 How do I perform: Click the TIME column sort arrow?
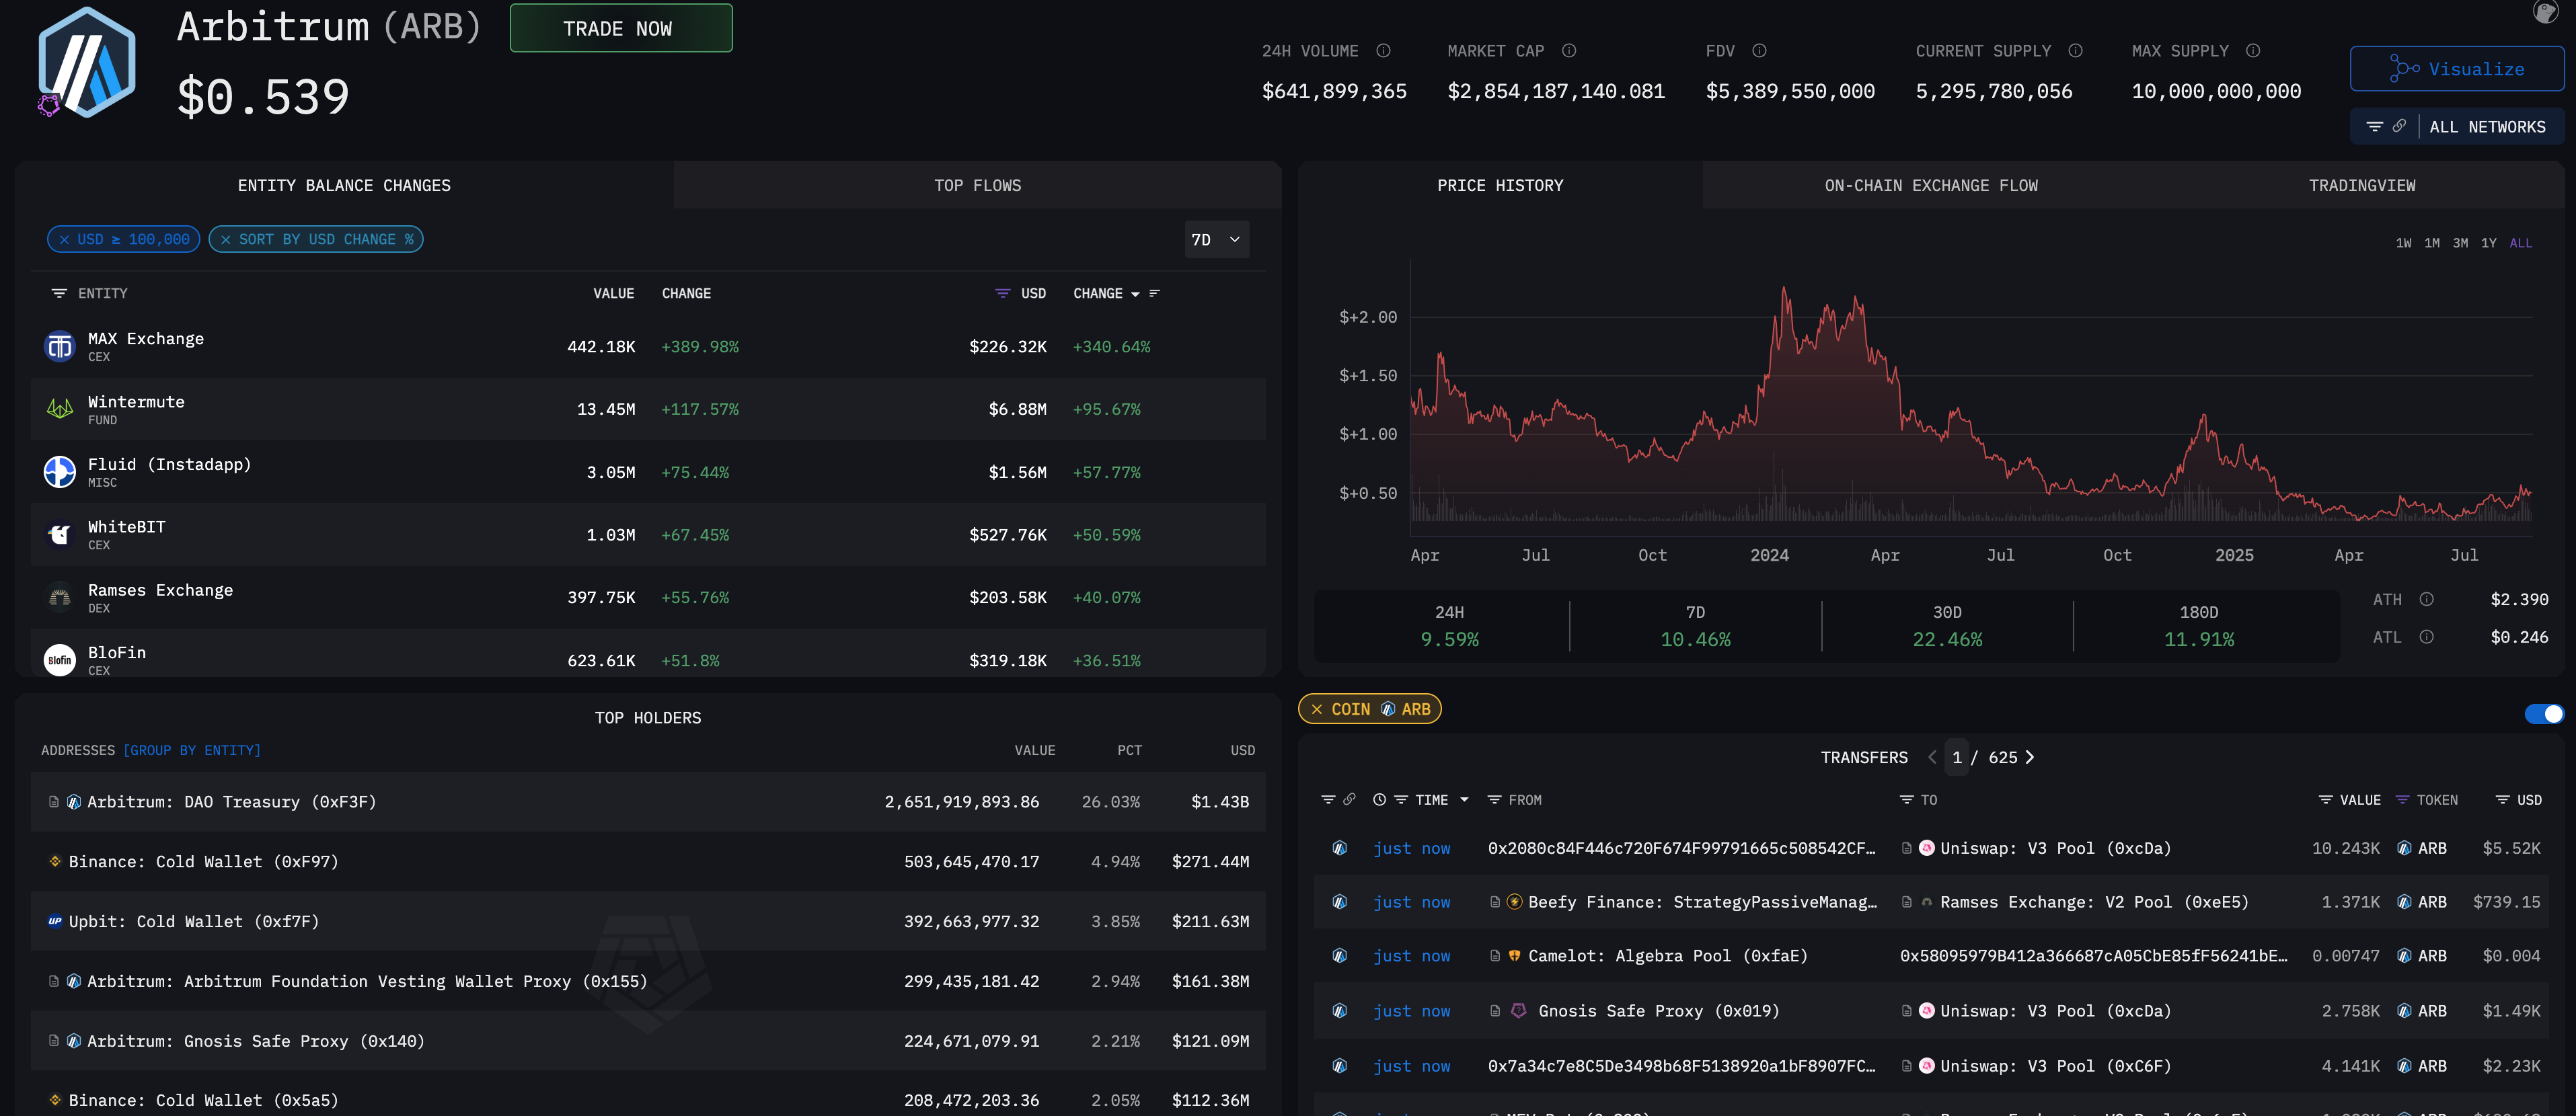click(x=1464, y=800)
